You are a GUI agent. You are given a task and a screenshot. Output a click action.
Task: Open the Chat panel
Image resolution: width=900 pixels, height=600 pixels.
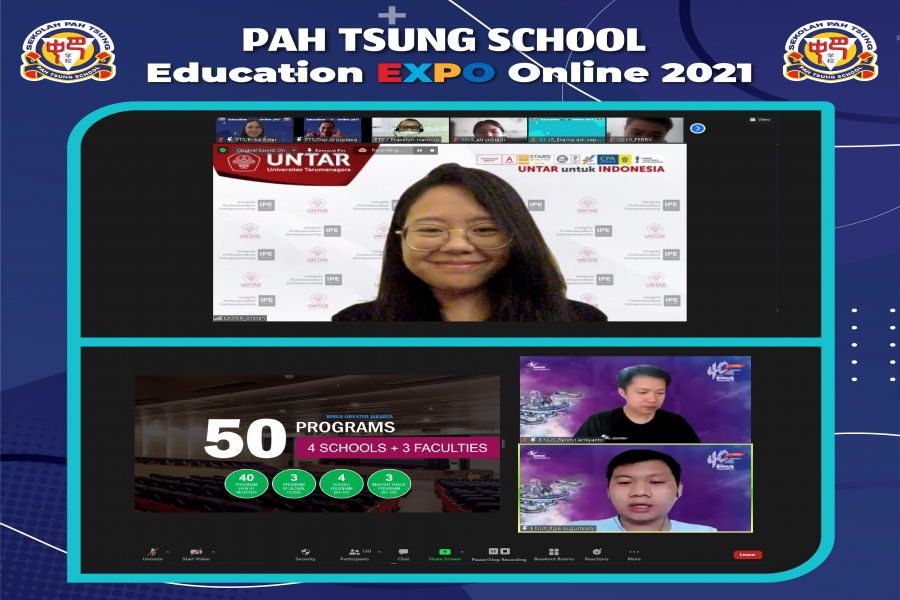(403, 551)
